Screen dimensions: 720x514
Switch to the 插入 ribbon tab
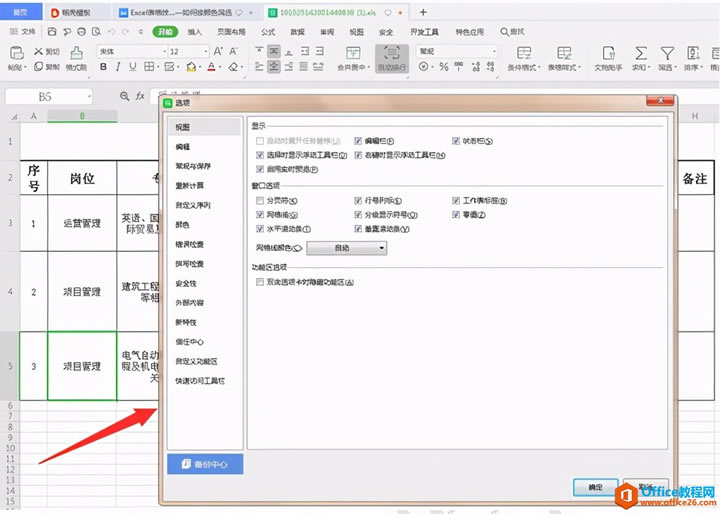click(195, 32)
